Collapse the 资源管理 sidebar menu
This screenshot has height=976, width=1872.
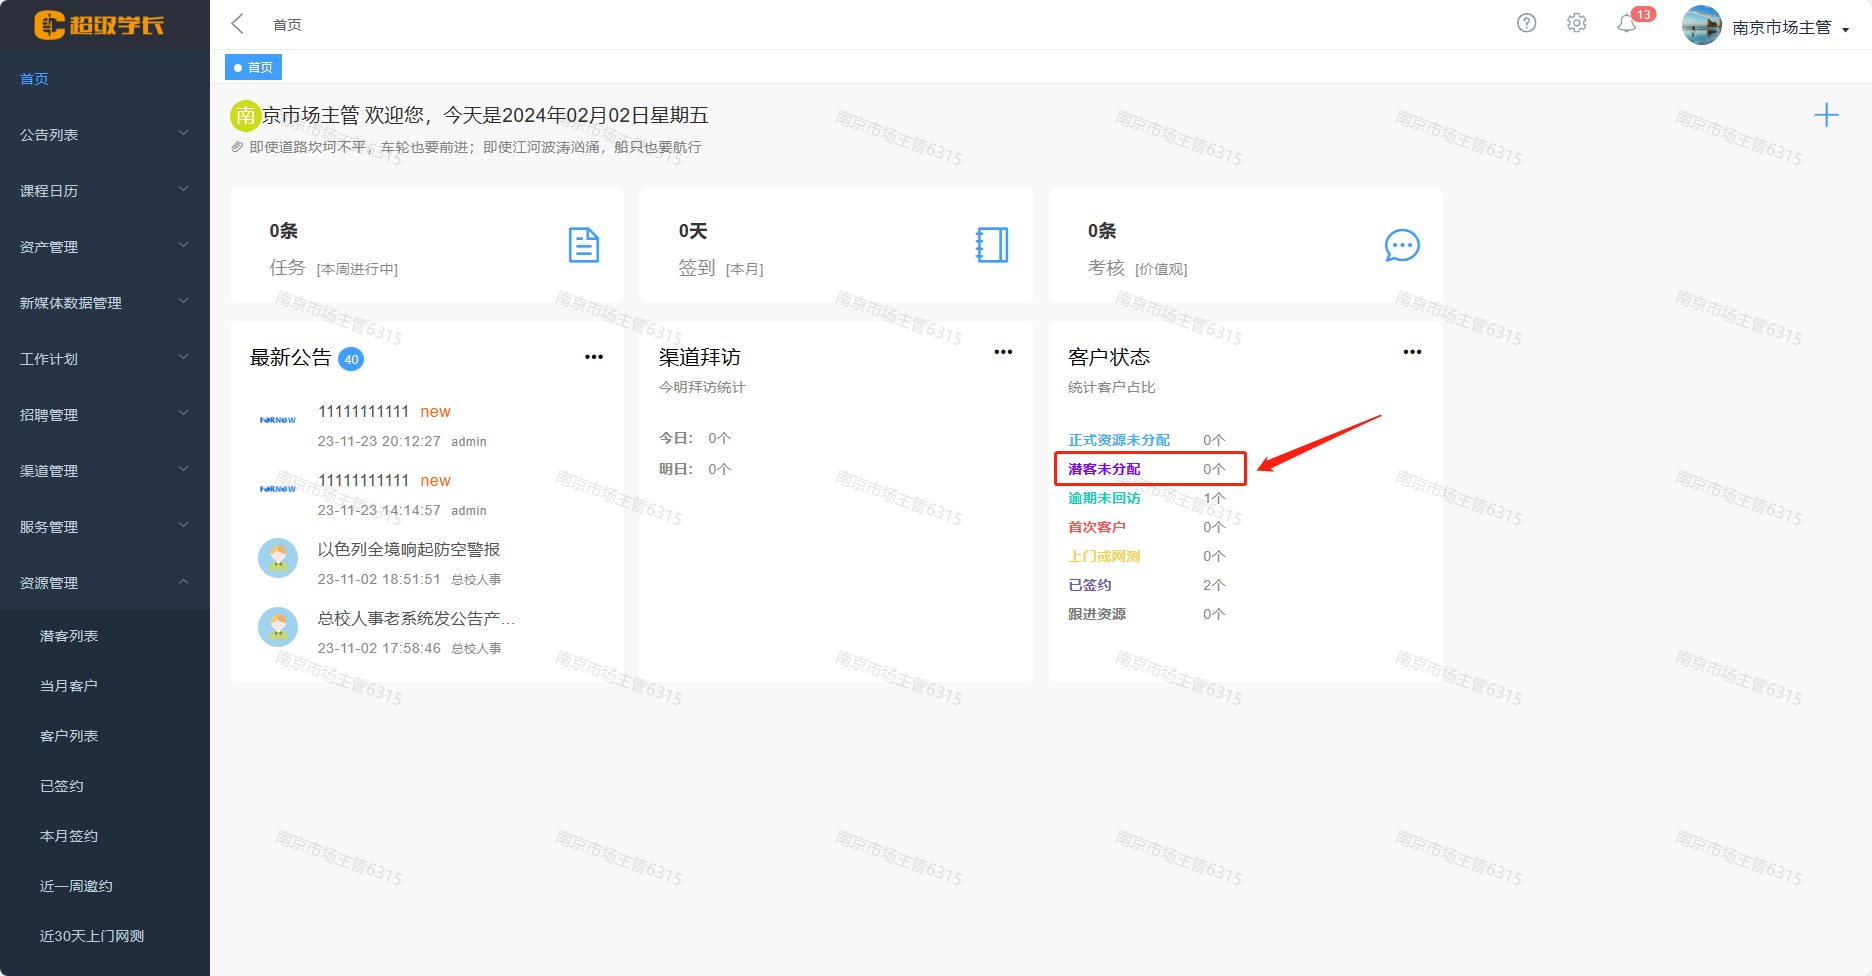[104, 583]
